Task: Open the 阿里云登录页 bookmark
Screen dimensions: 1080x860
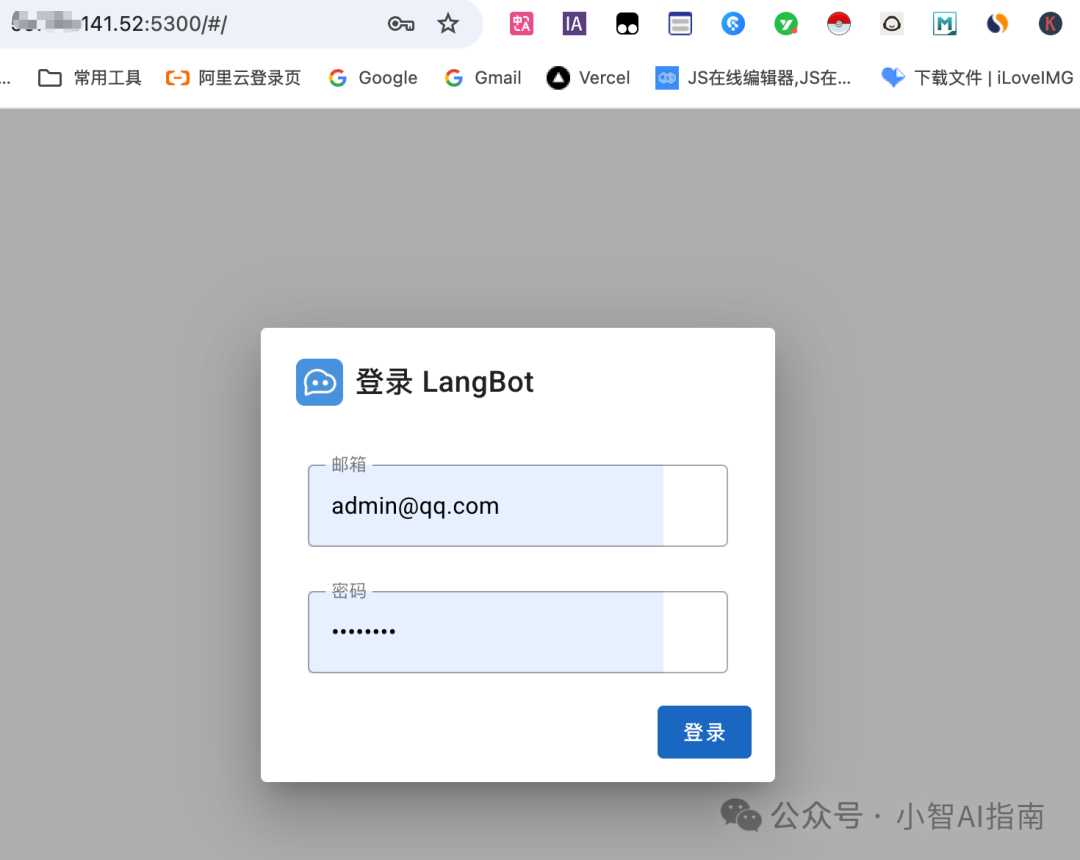Action: pyautogui.click(x=233, y=78)
